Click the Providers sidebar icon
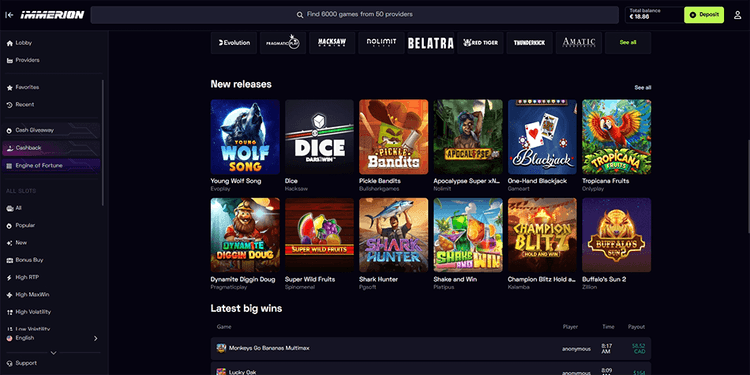Screen dimensions: 750x375 tap(10, 60)
